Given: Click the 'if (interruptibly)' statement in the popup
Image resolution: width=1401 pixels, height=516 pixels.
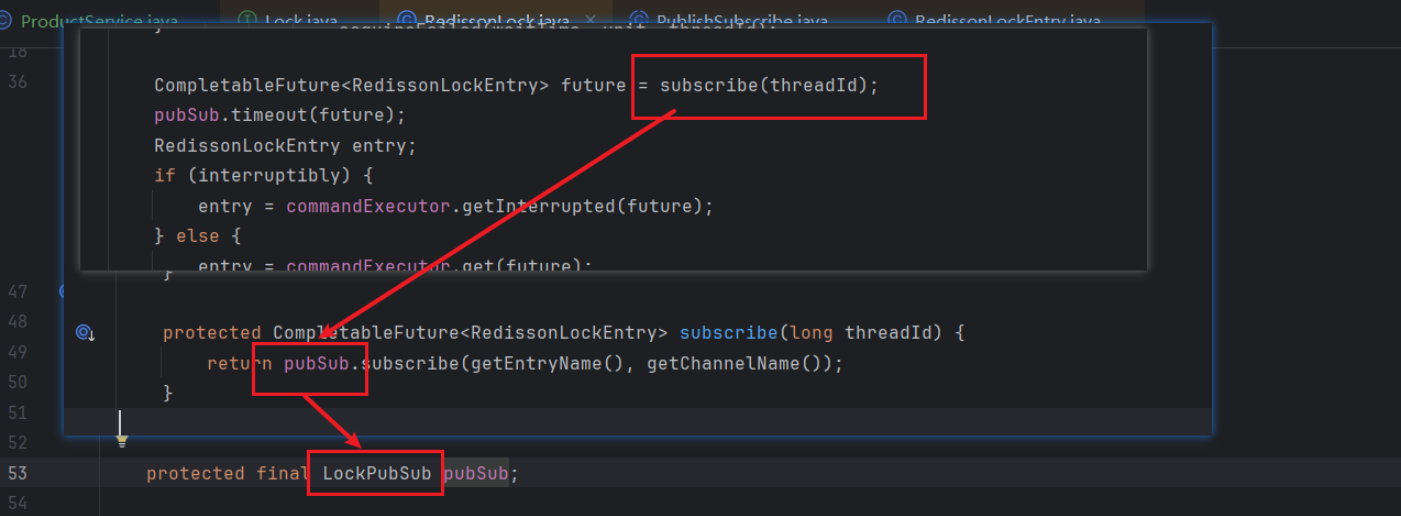Looking at the screenshot, I should pos(263,175).
